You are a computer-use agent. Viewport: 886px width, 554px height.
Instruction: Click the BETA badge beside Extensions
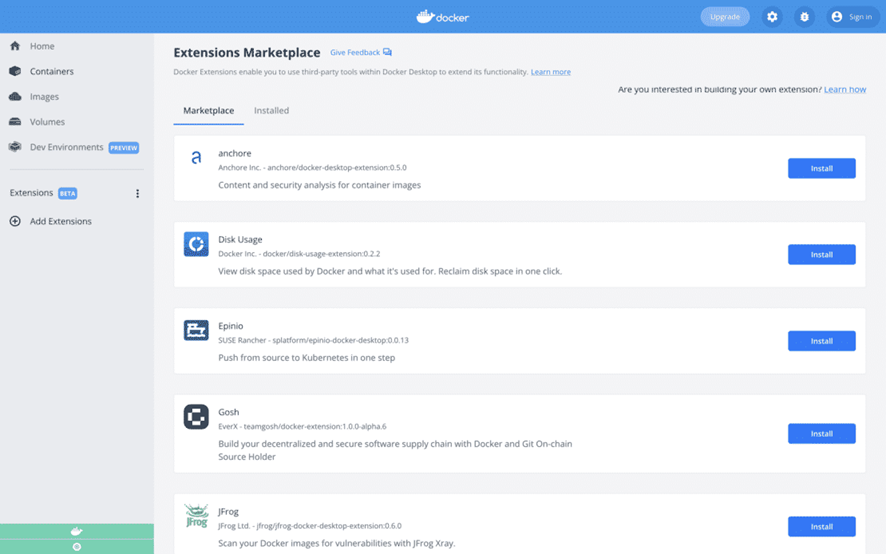point(67,193)
